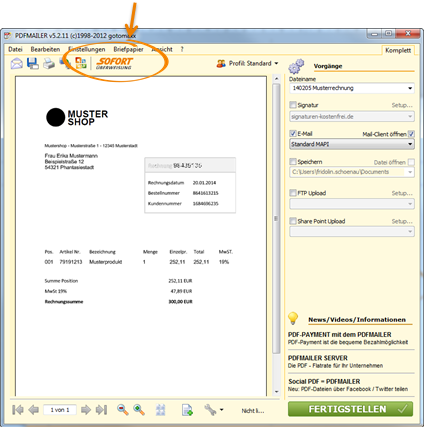
Task: Toggle the Mail-Client öffnen checkbox
Action: [411, 134]
